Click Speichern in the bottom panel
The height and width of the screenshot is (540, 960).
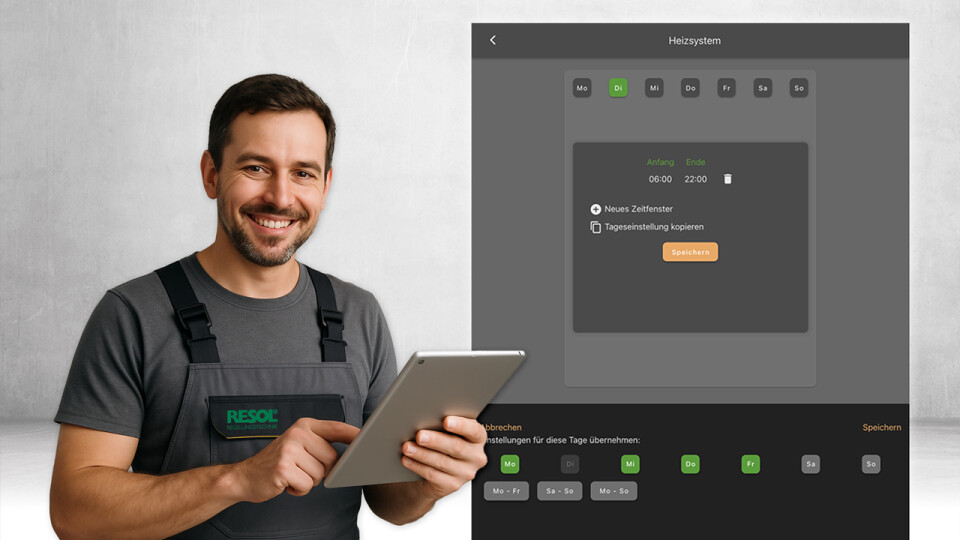coord(881,427)
